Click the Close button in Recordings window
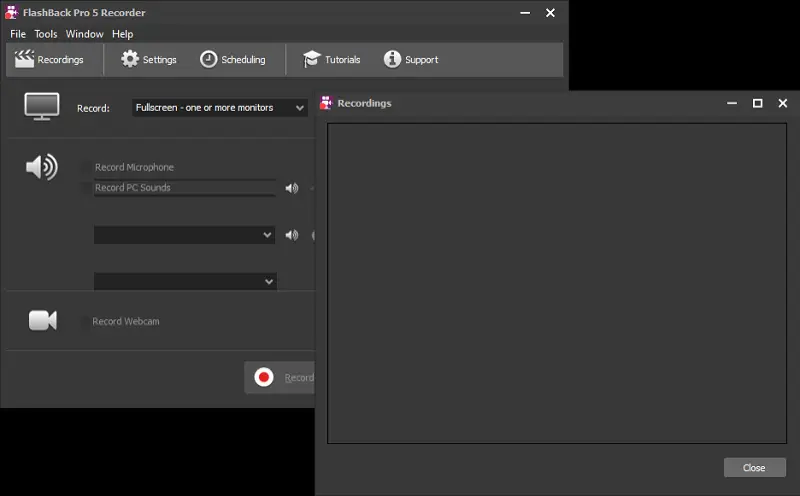The image size is (800, 496). click(755, 467)
